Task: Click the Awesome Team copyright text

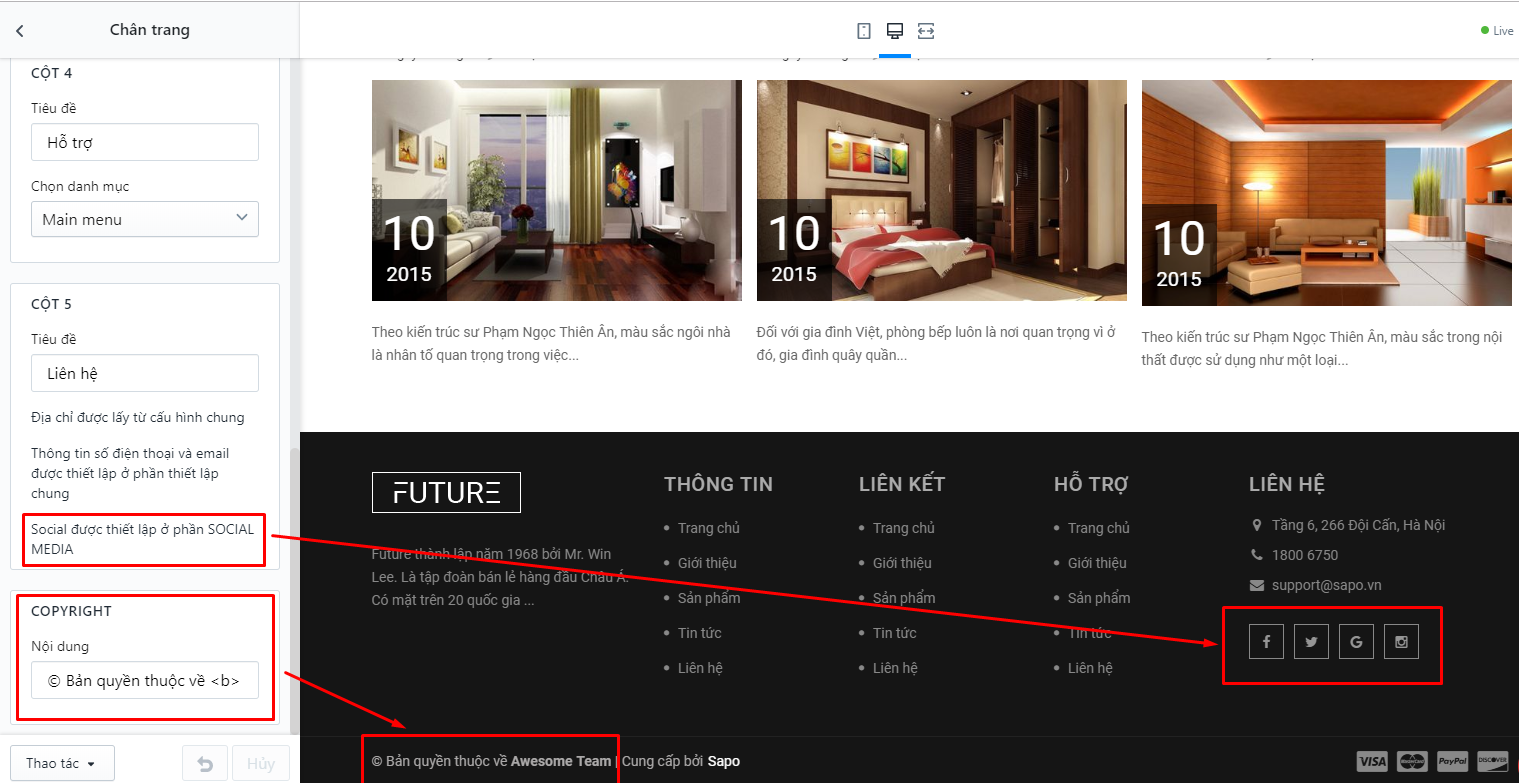Action: pyautogui.click(x=561, y=761)
